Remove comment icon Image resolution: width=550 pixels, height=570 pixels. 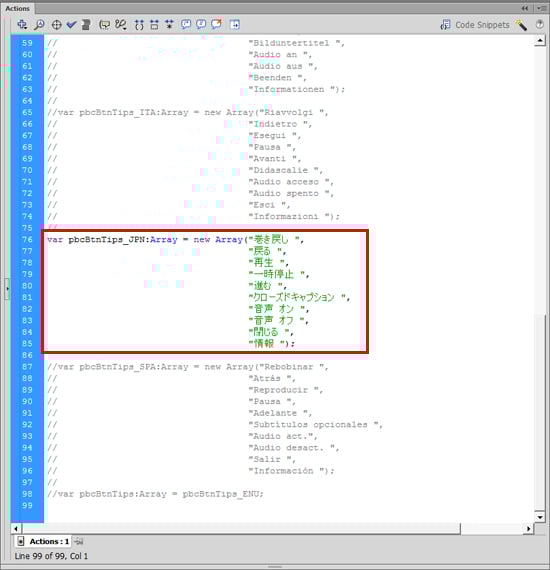tap(217, 25)
